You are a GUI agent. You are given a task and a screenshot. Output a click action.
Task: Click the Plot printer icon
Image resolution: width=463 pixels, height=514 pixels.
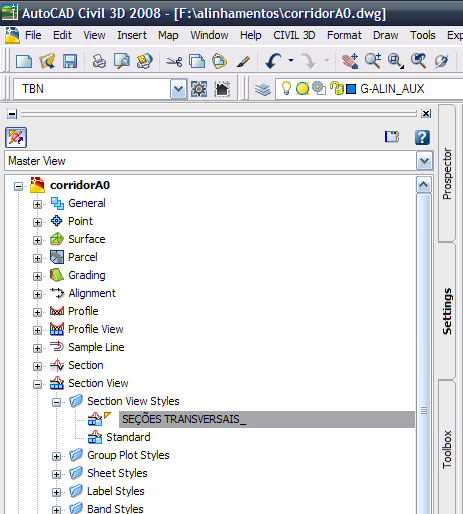99,61
